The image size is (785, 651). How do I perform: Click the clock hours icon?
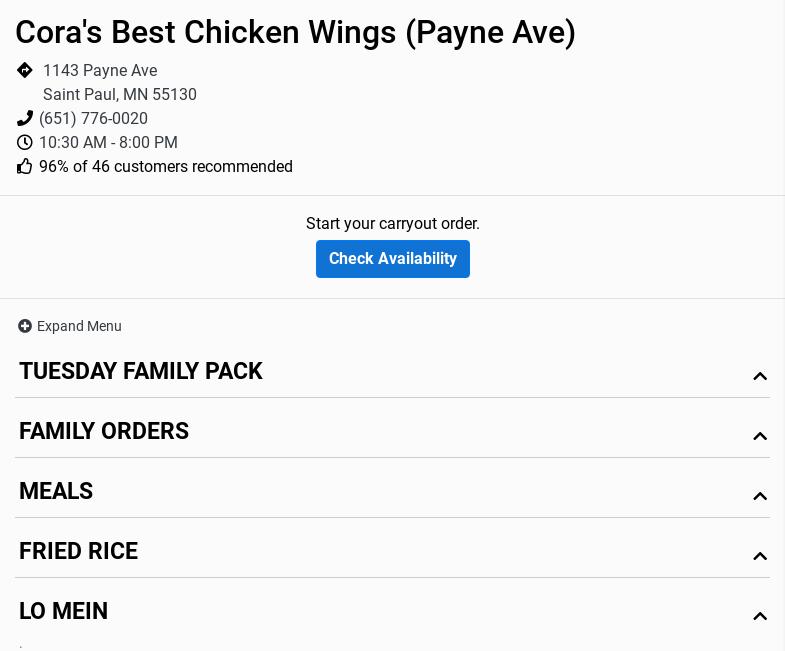coord(25,143)
